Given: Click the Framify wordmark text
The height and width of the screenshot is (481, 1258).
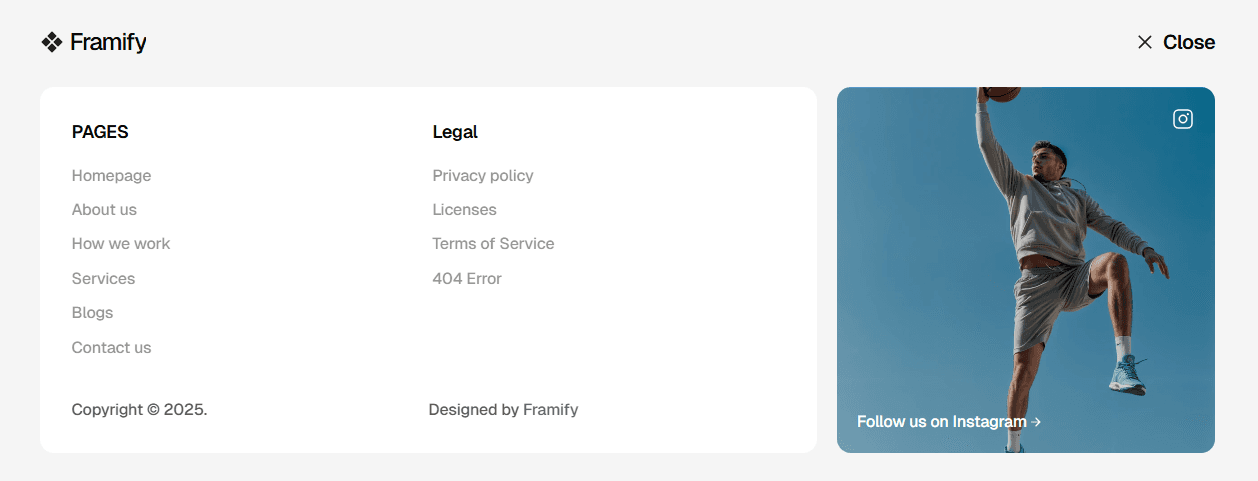Looking at the screenshot, I should 108,42.
